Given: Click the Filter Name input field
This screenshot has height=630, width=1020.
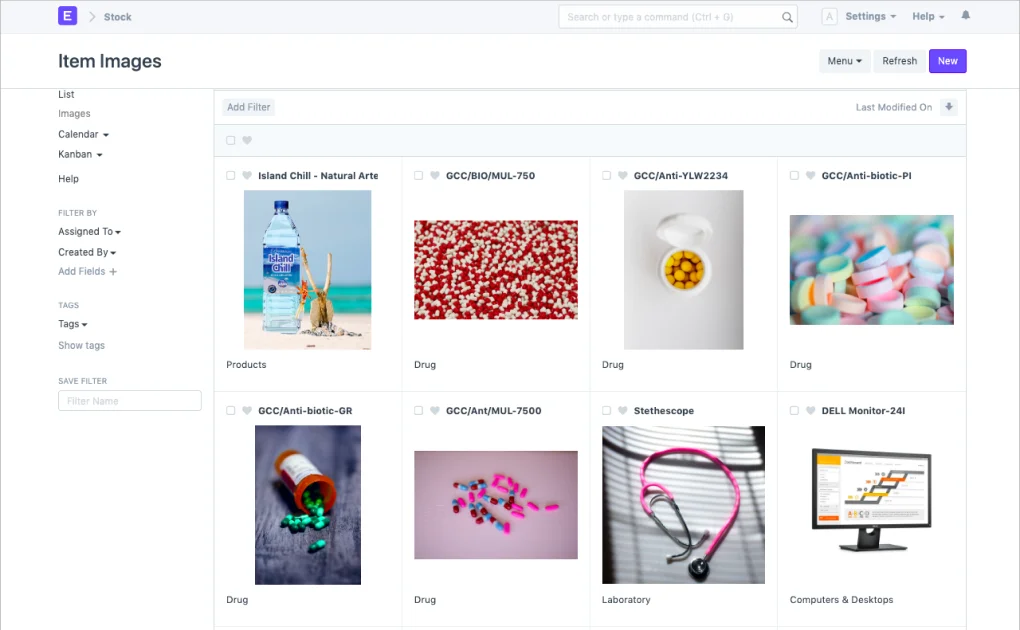Looking at the screenshot, I should [130, 401].
